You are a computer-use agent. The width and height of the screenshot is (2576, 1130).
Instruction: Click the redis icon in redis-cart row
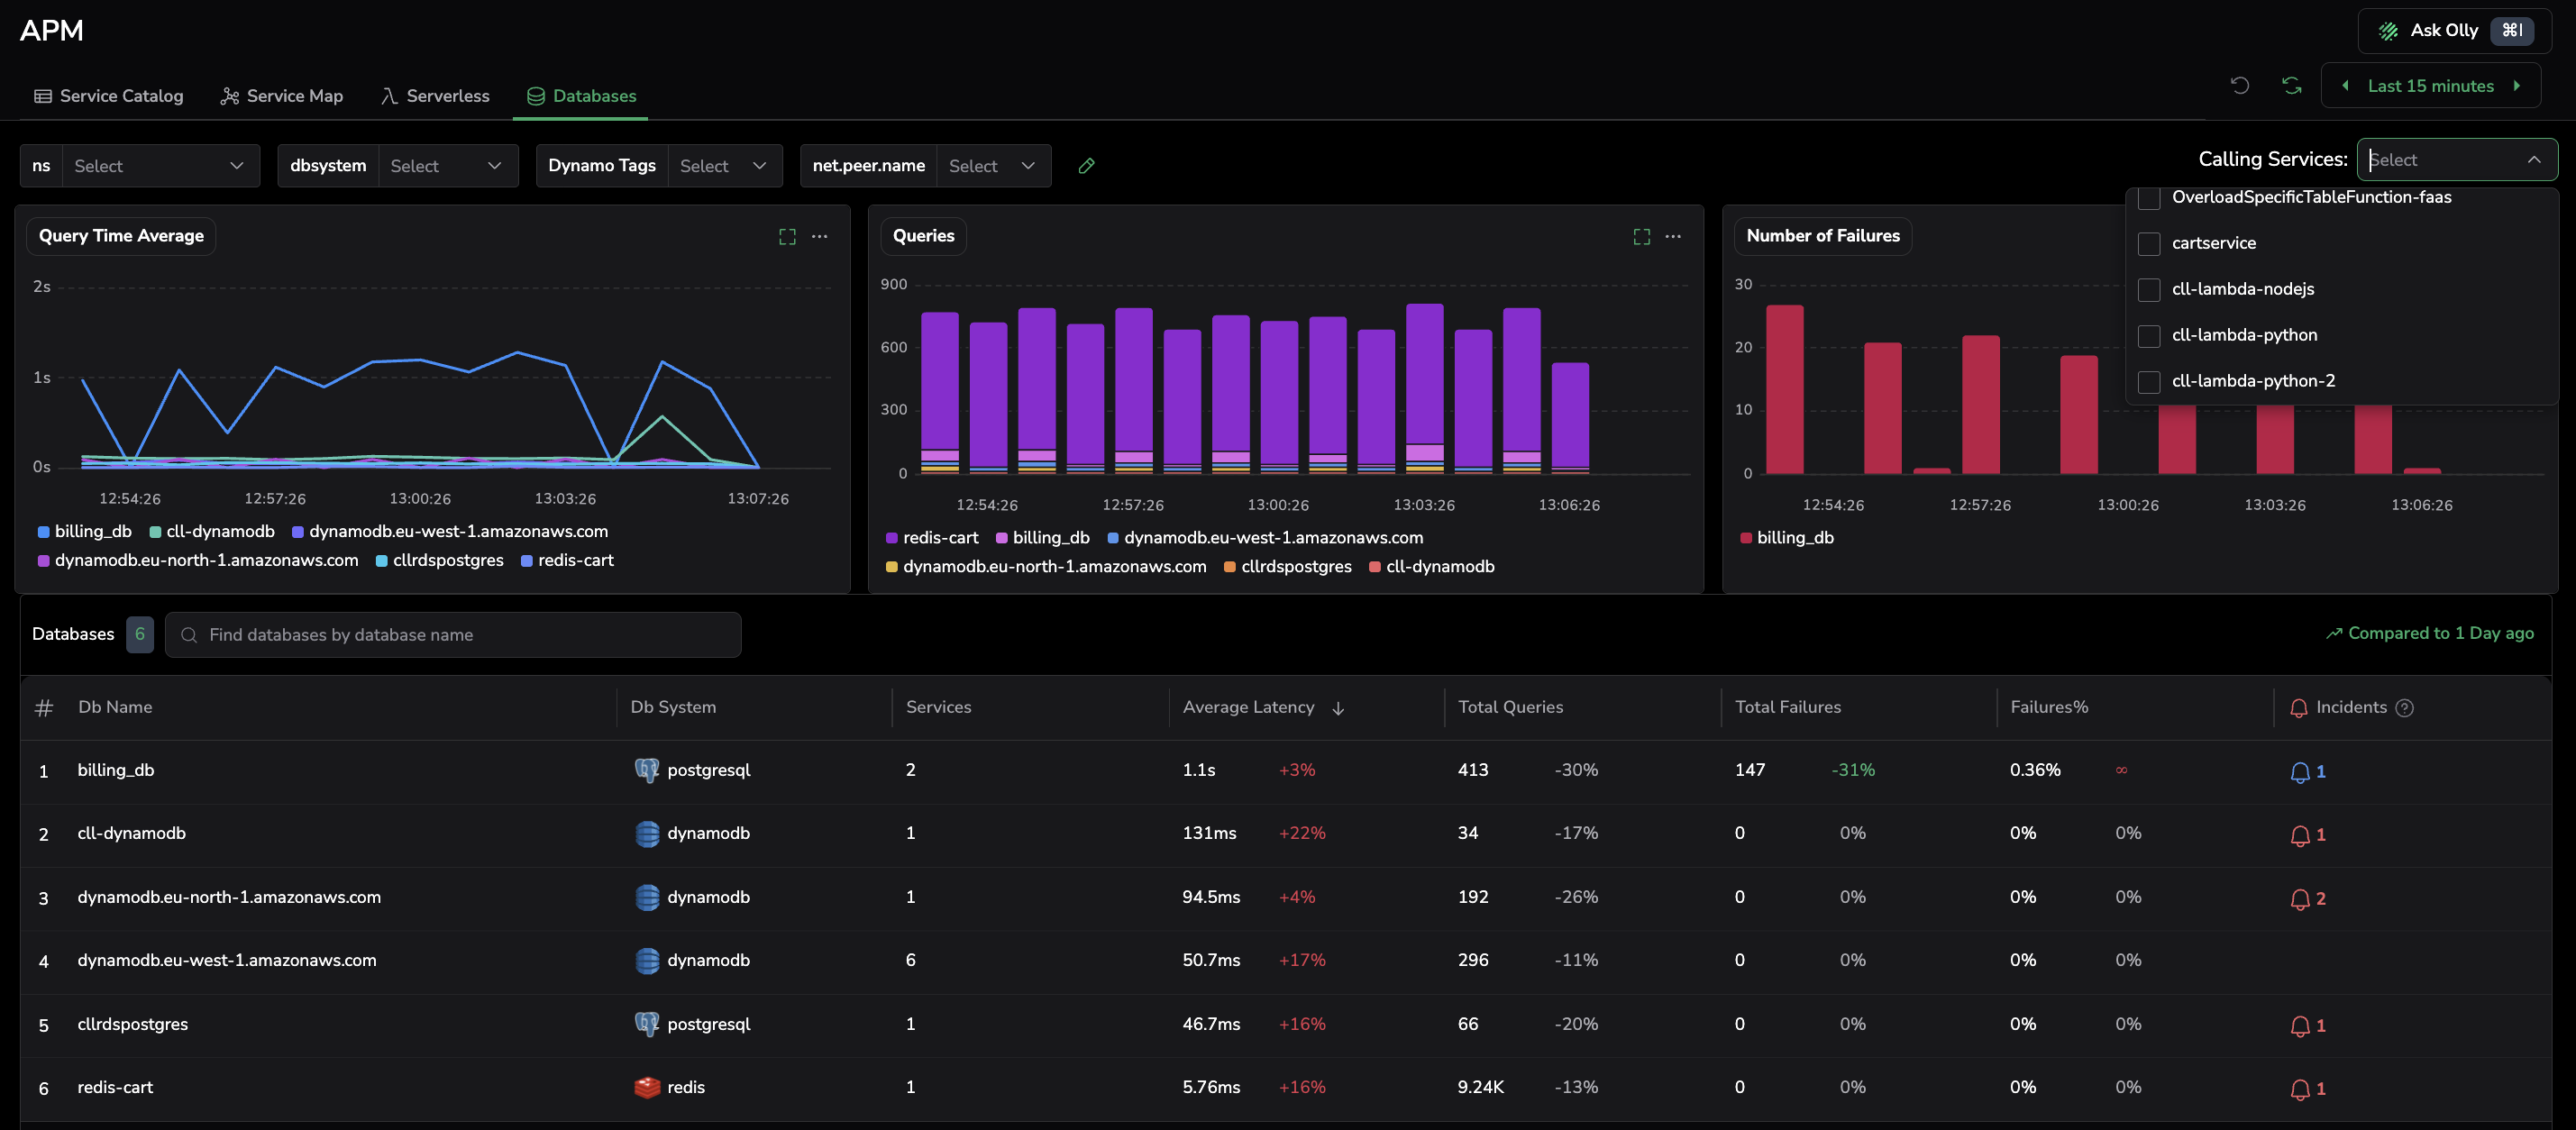[647, 1087]
